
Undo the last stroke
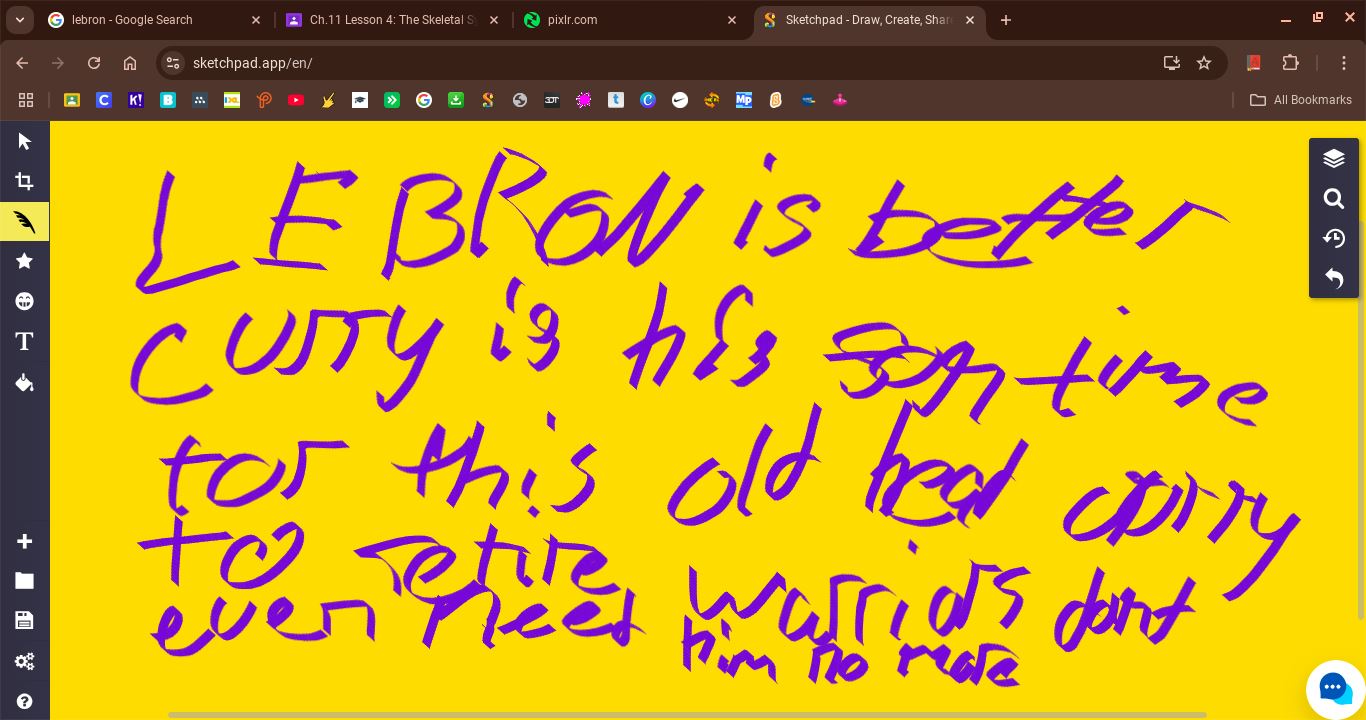pyautogui.click(x=1333, y=279)
